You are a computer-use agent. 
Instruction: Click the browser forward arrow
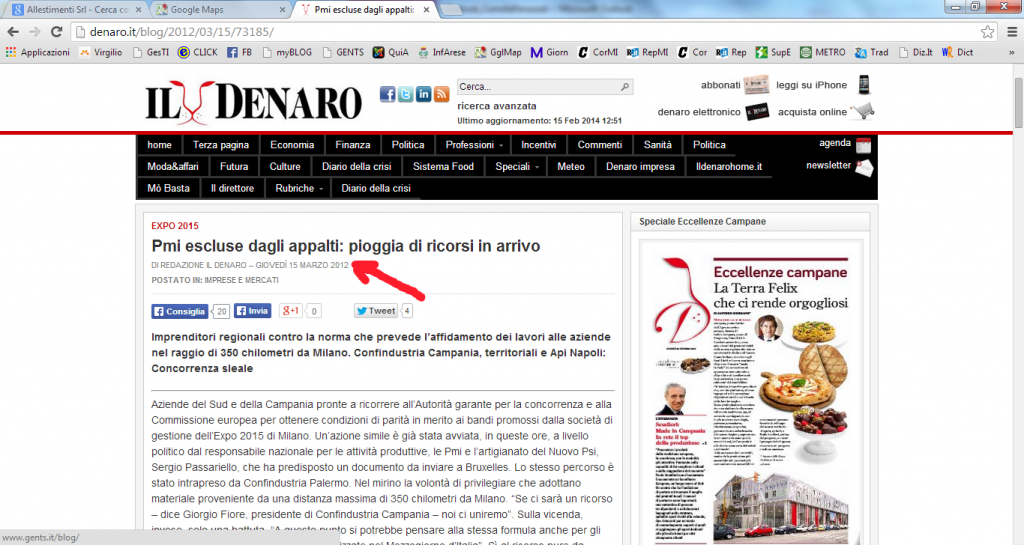[x=35, y=31]
